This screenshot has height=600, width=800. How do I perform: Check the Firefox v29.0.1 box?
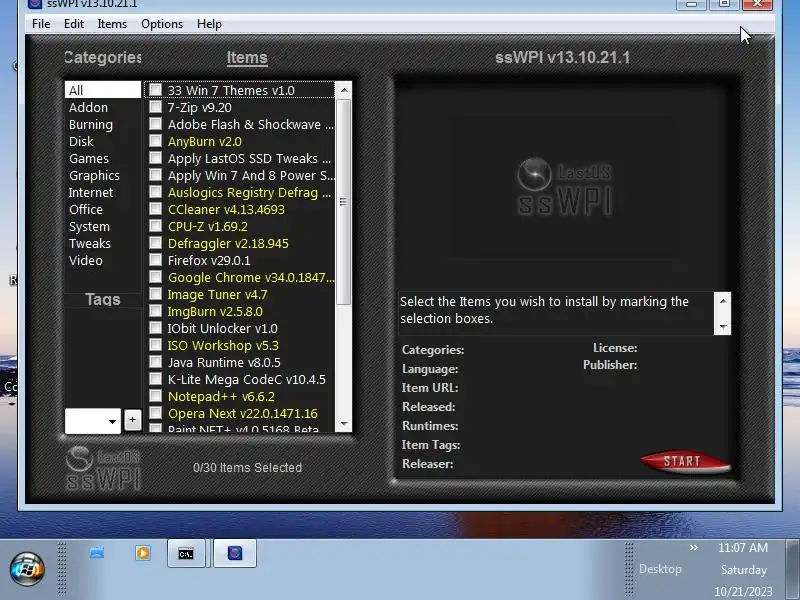[x=156, y=260]
